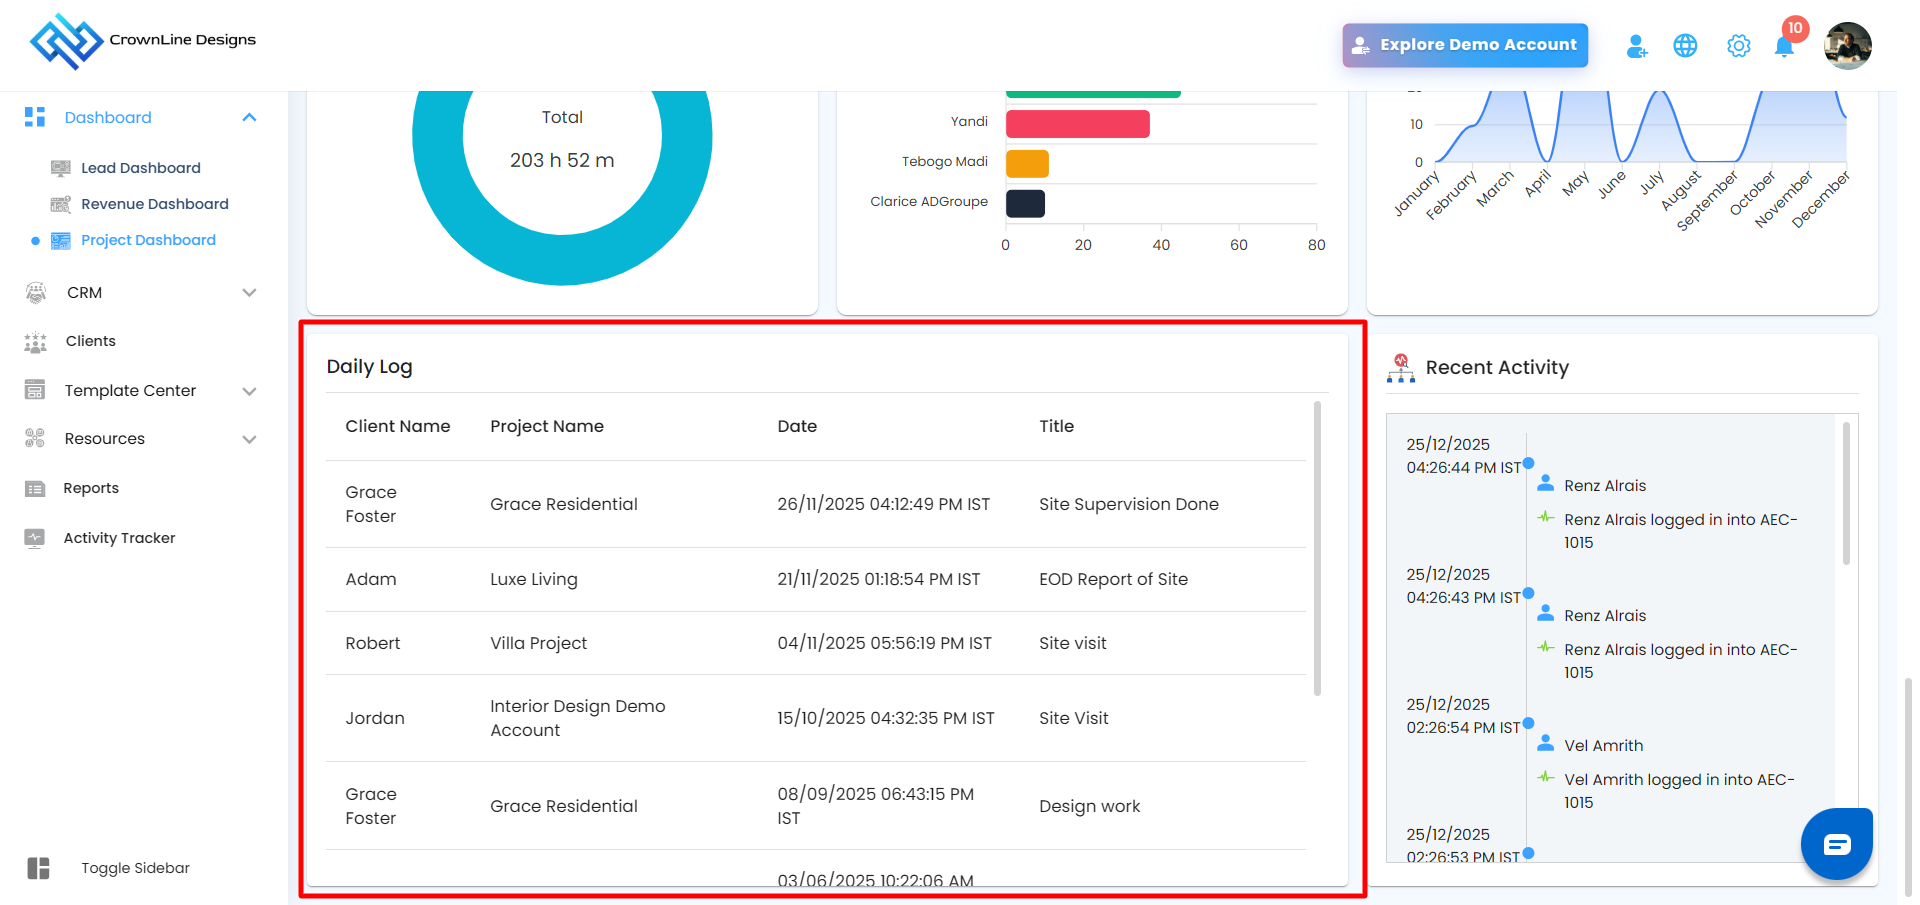1920x905 pixels.
Task: Click the Luxe Living project cell
Action: 534,579
